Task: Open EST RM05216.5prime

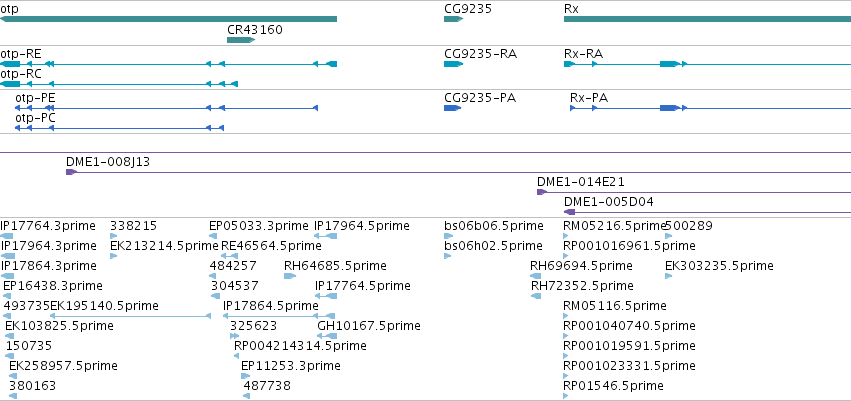Action: coord(566,236)
